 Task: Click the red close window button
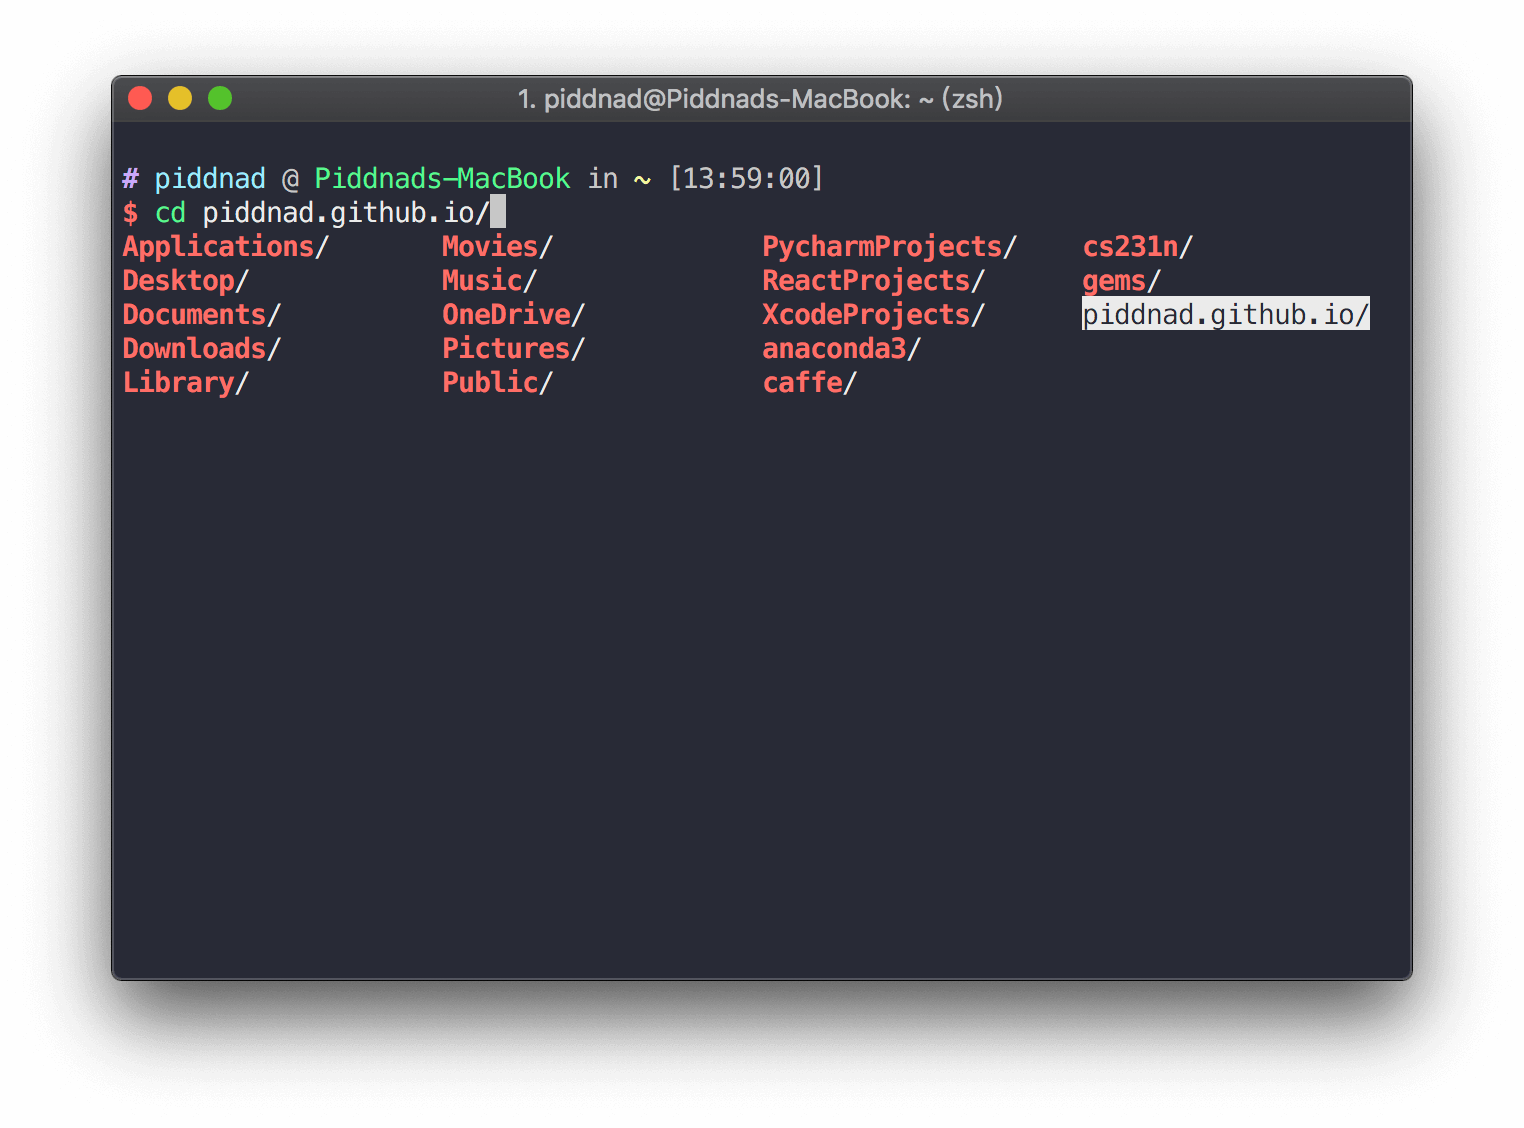click(x=140, y=98)
